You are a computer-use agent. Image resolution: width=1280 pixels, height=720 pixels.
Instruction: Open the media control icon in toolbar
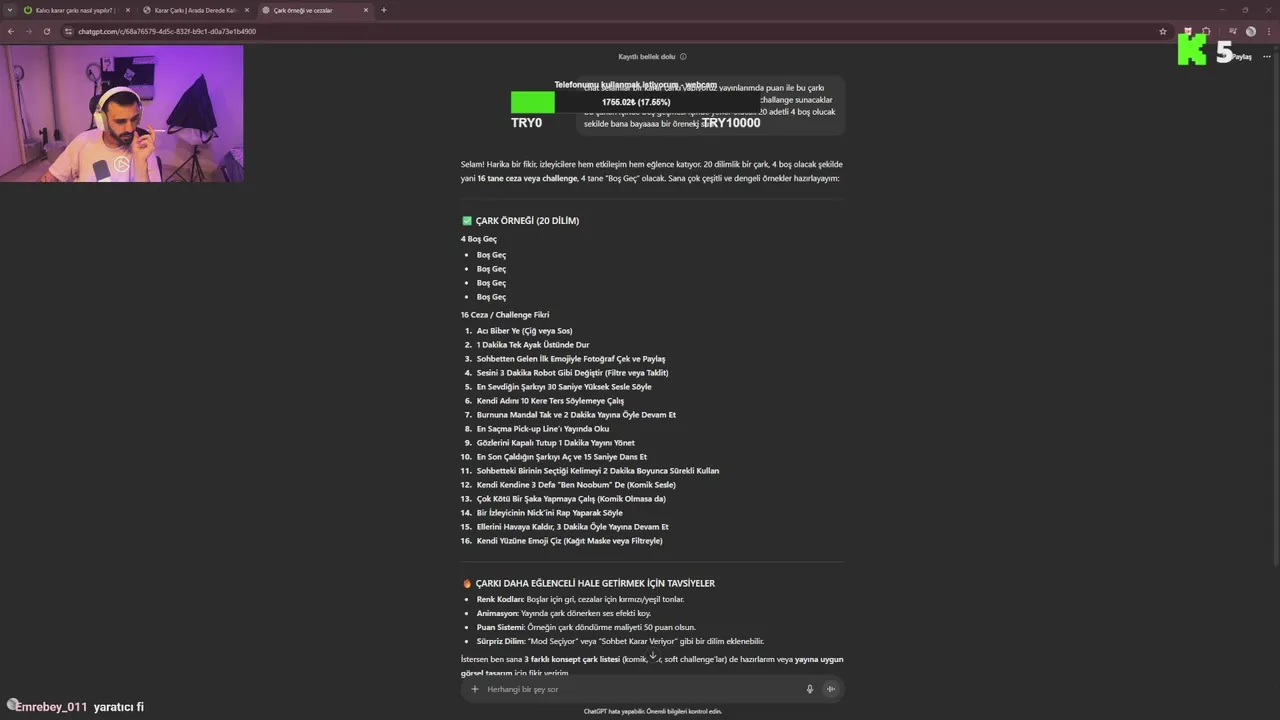coord(1233,31)
